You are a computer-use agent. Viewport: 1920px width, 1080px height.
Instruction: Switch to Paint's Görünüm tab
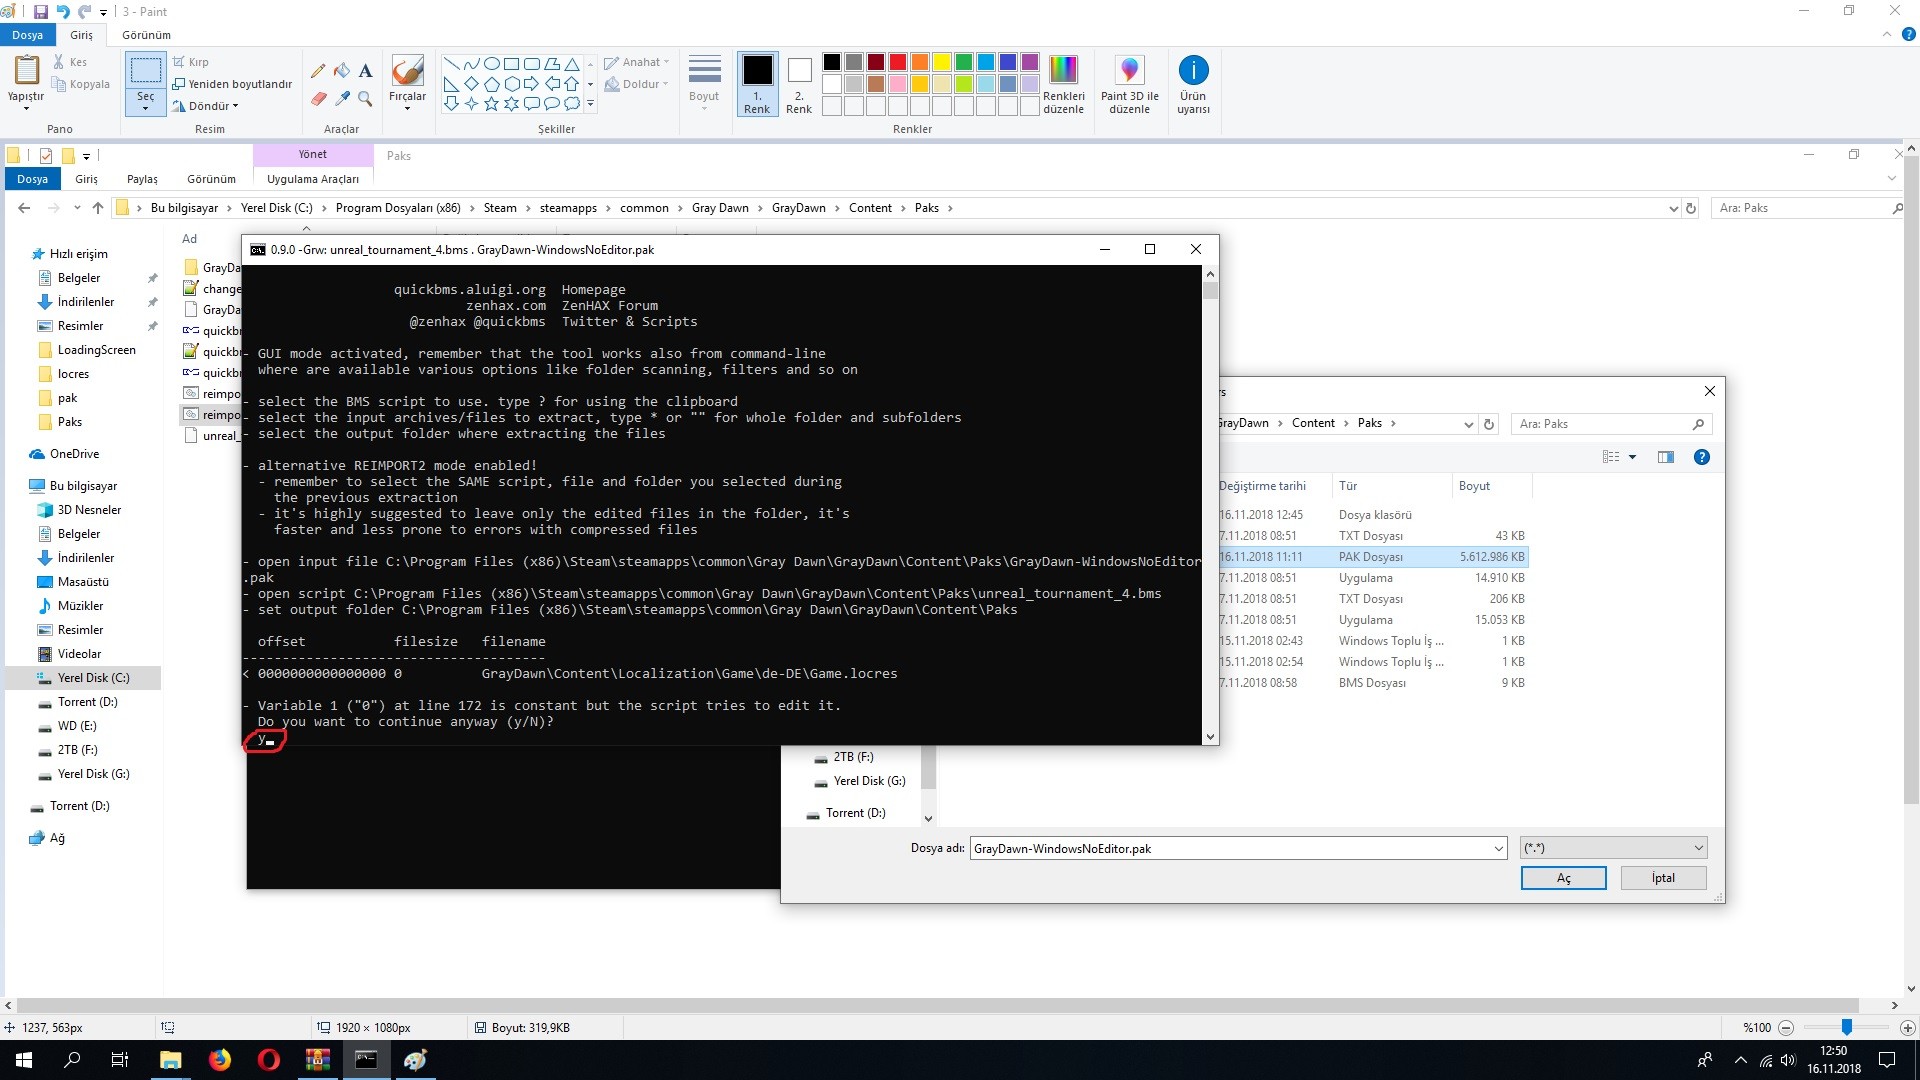point(146,35)
